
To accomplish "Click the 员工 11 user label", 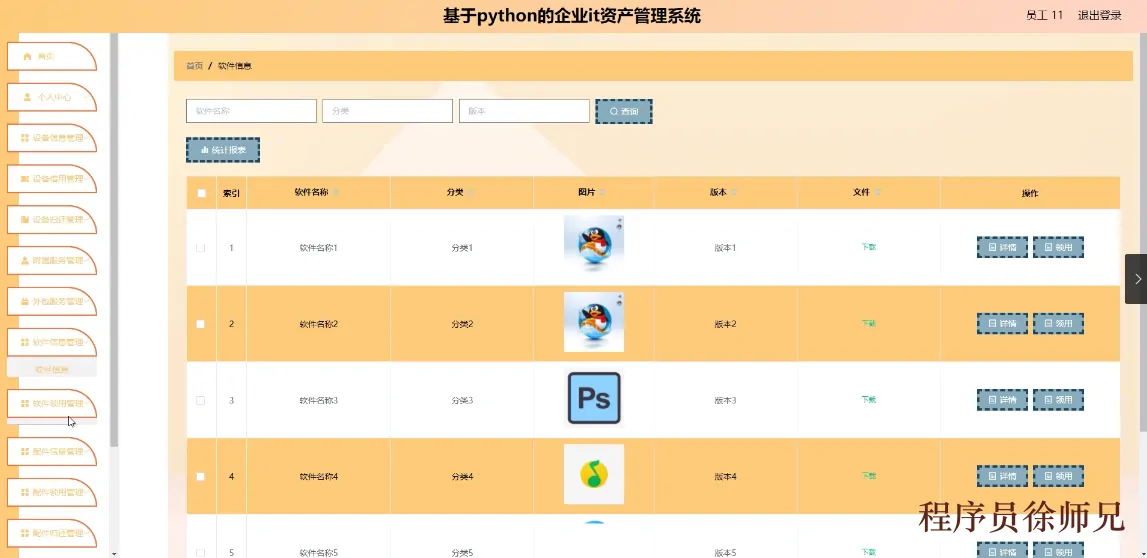I will pyautogui.click(x=1045, y=15).
